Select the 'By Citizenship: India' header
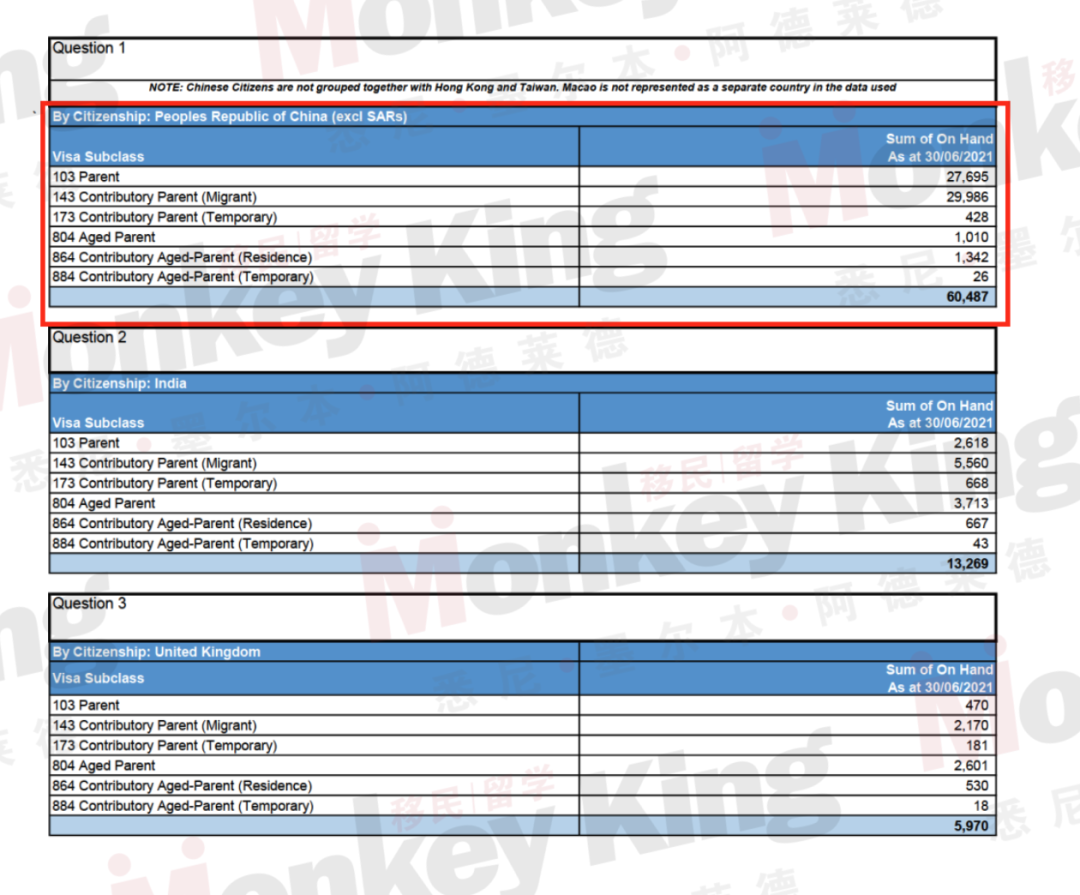This screenshot has height=895, width=1080. pos(119,383)
